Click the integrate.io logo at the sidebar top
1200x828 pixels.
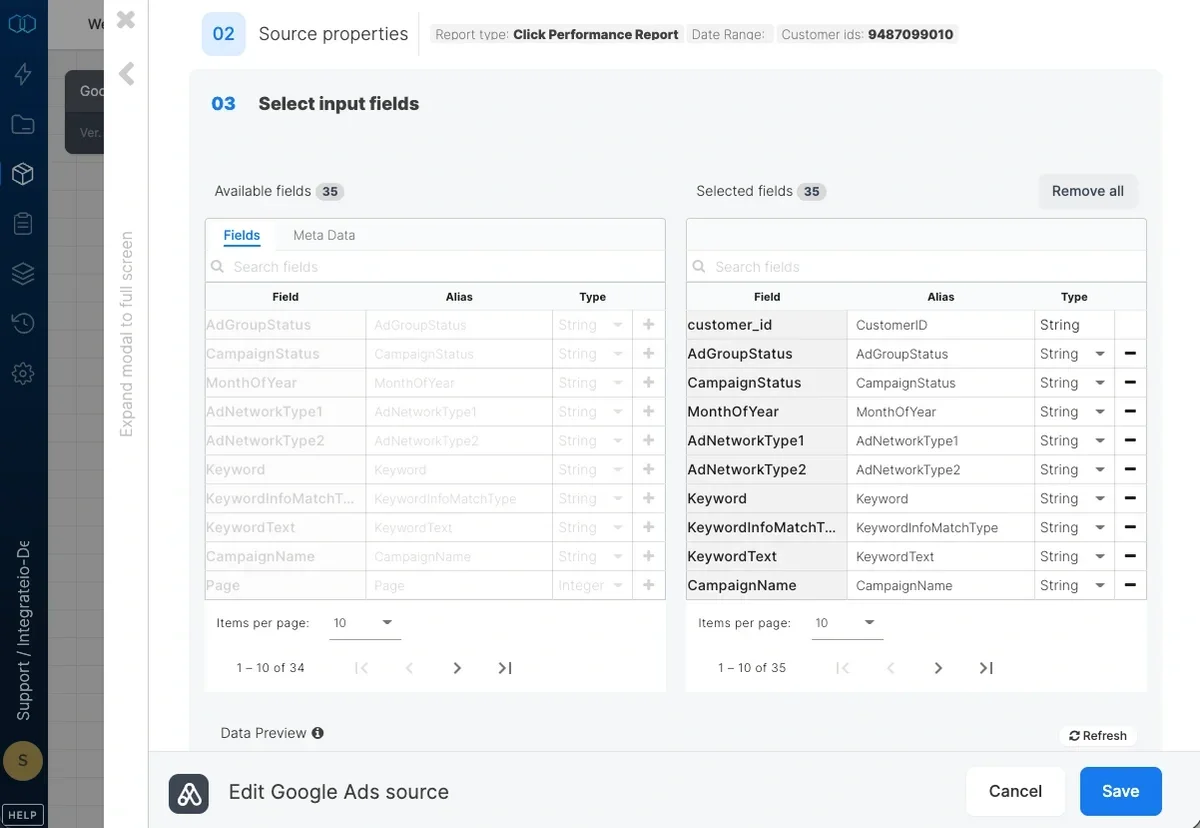click(23, 23)
